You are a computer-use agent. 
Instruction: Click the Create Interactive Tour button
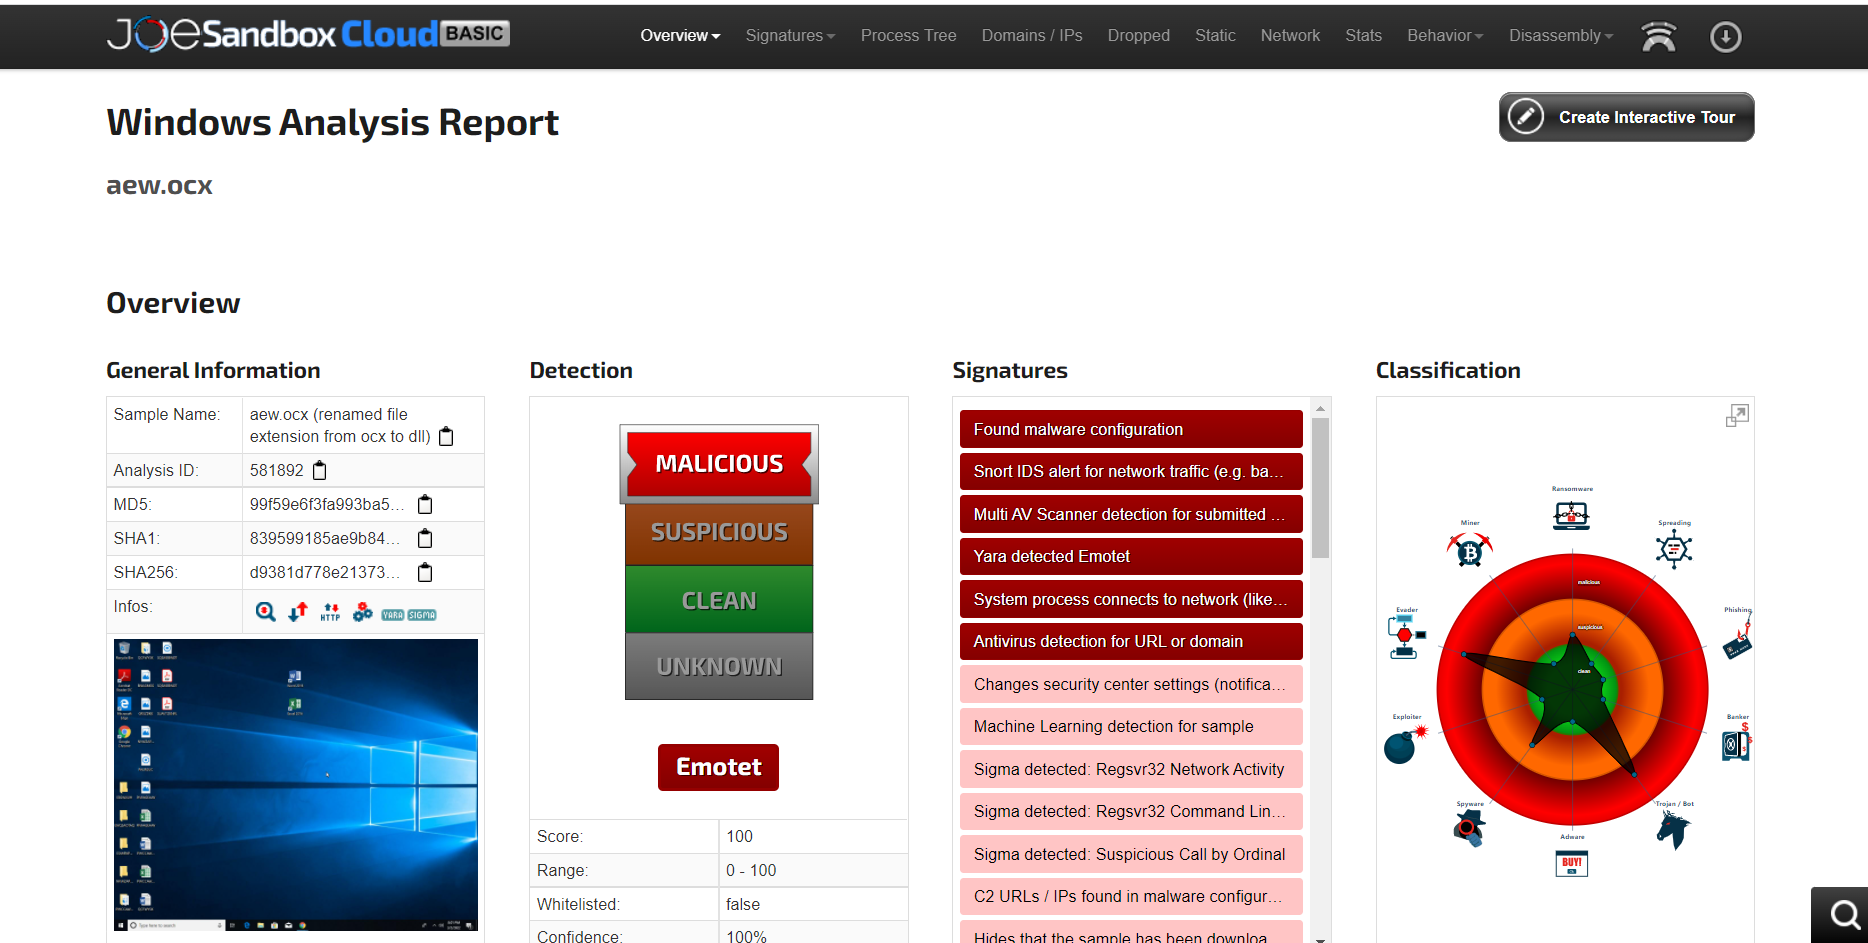tap(1626, 117)
